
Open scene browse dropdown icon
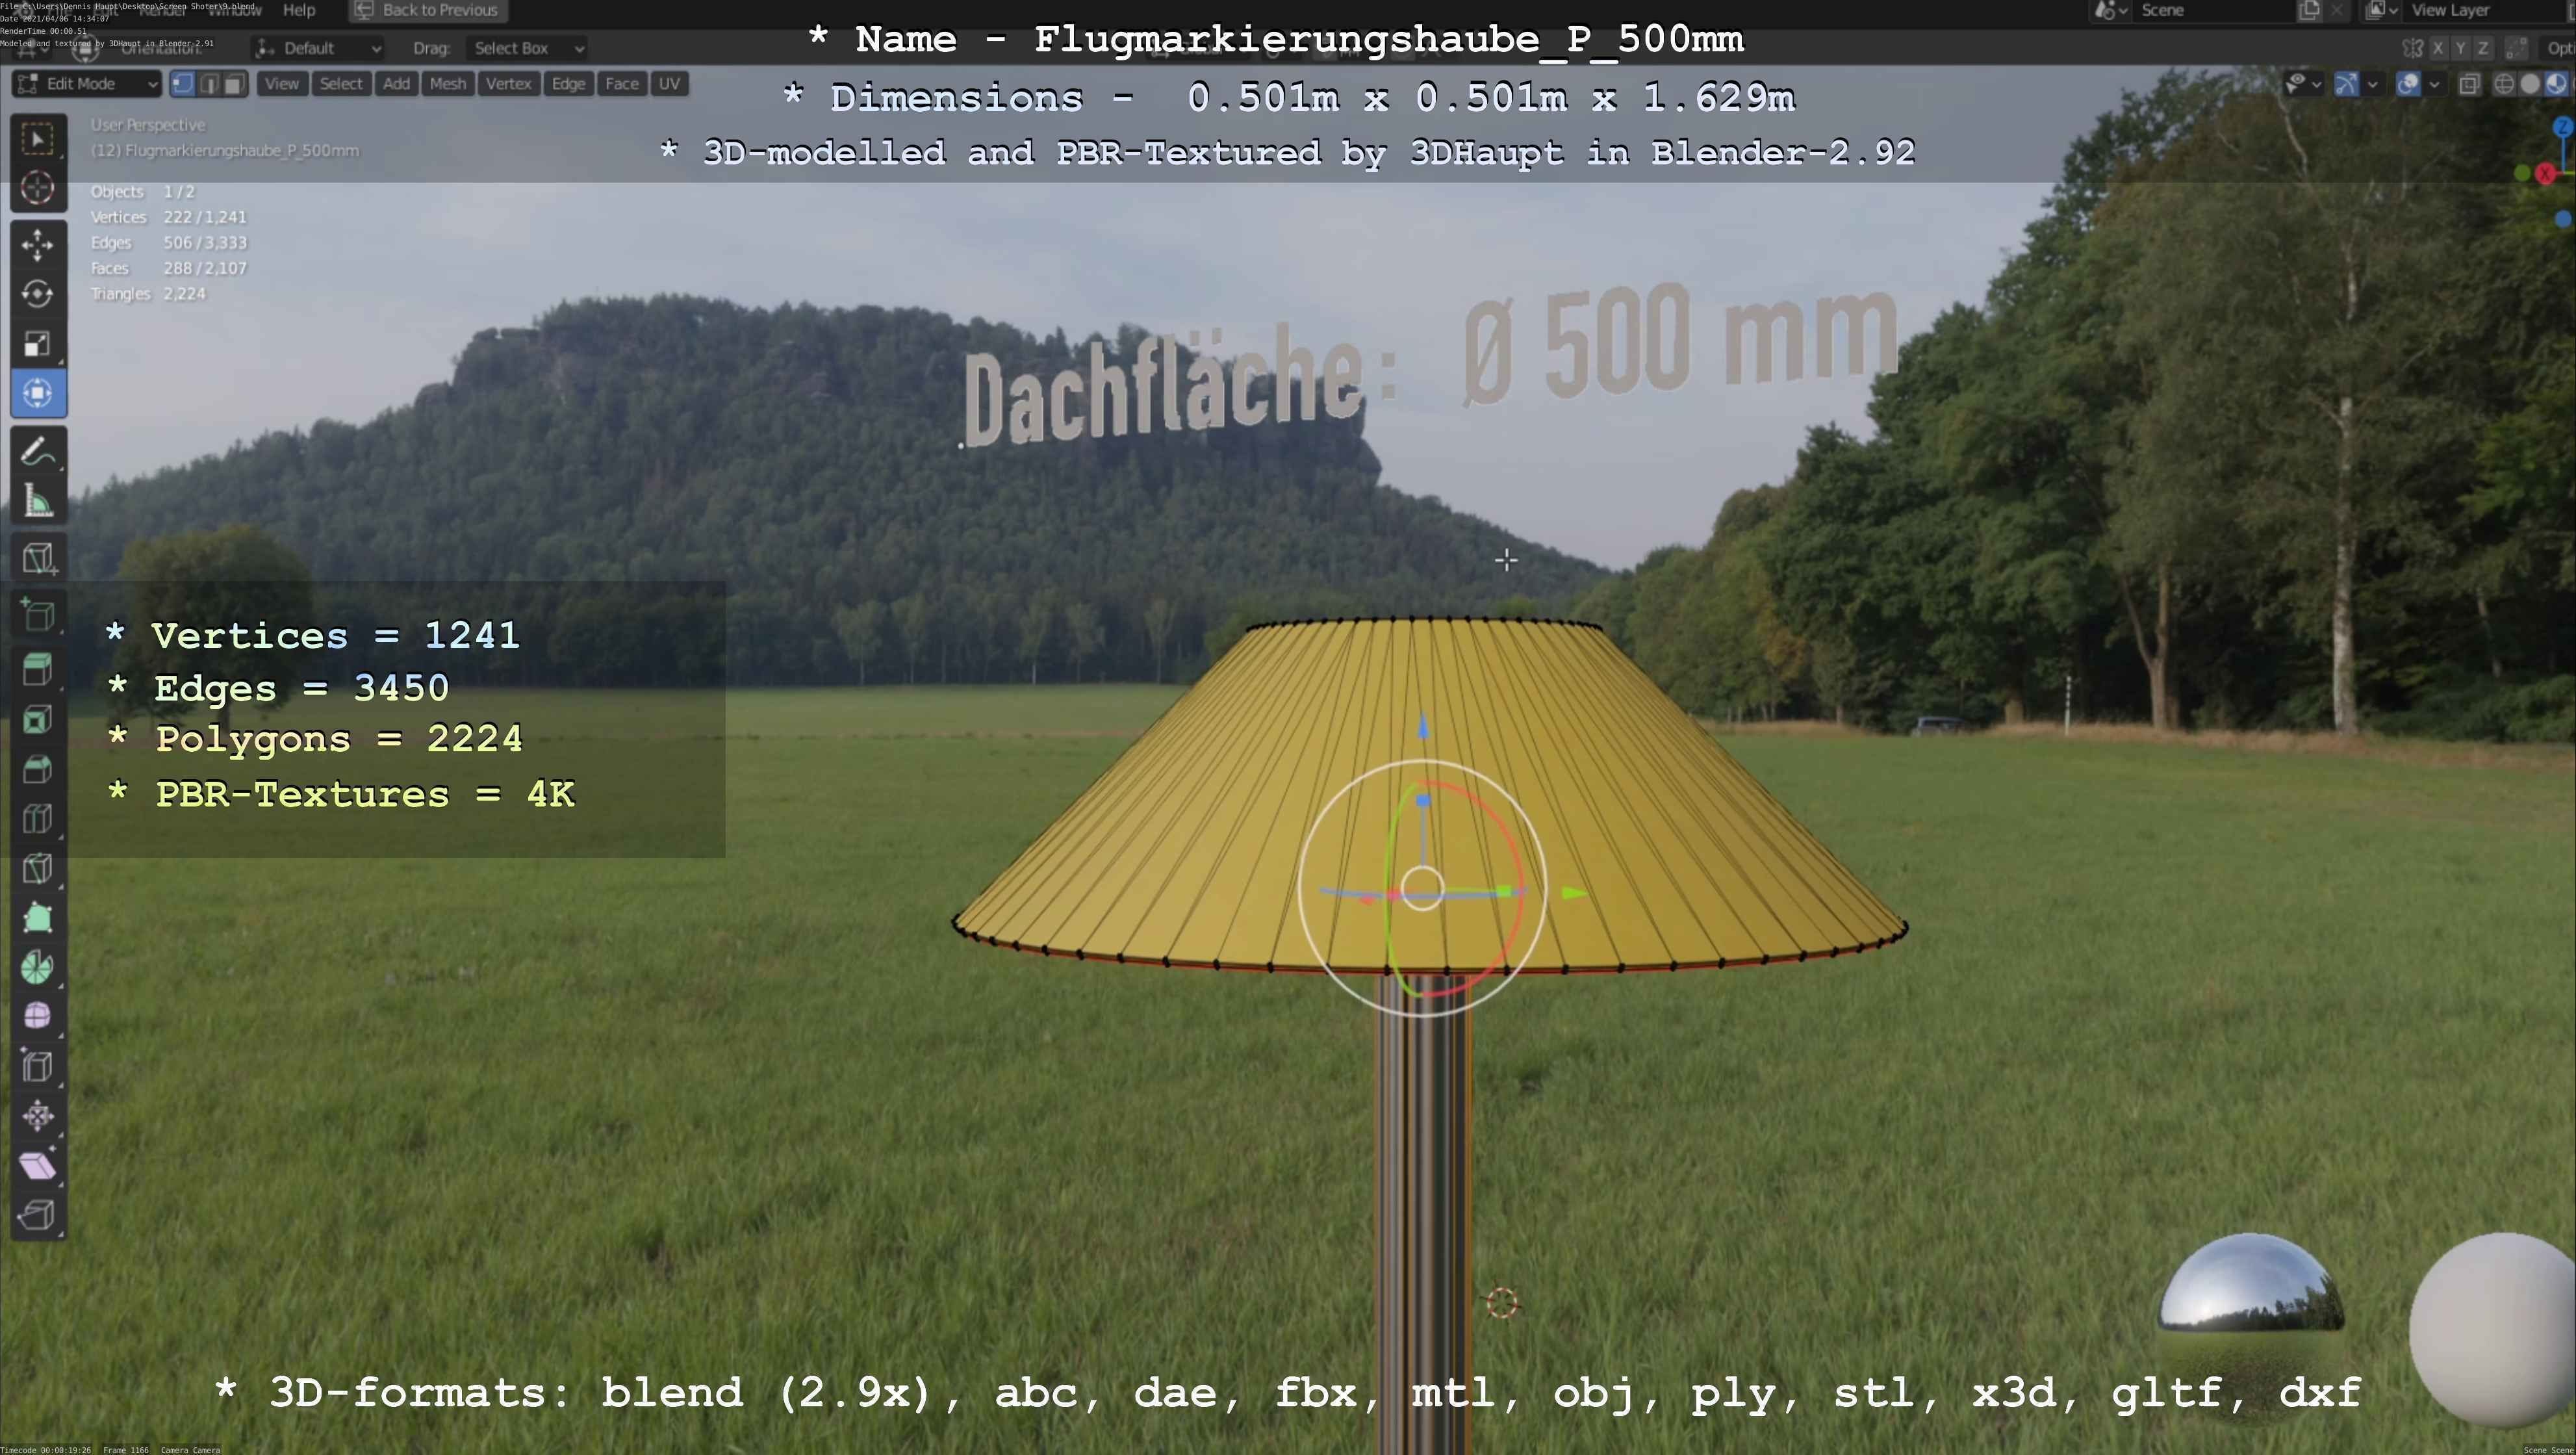(x=2110, y=10)
